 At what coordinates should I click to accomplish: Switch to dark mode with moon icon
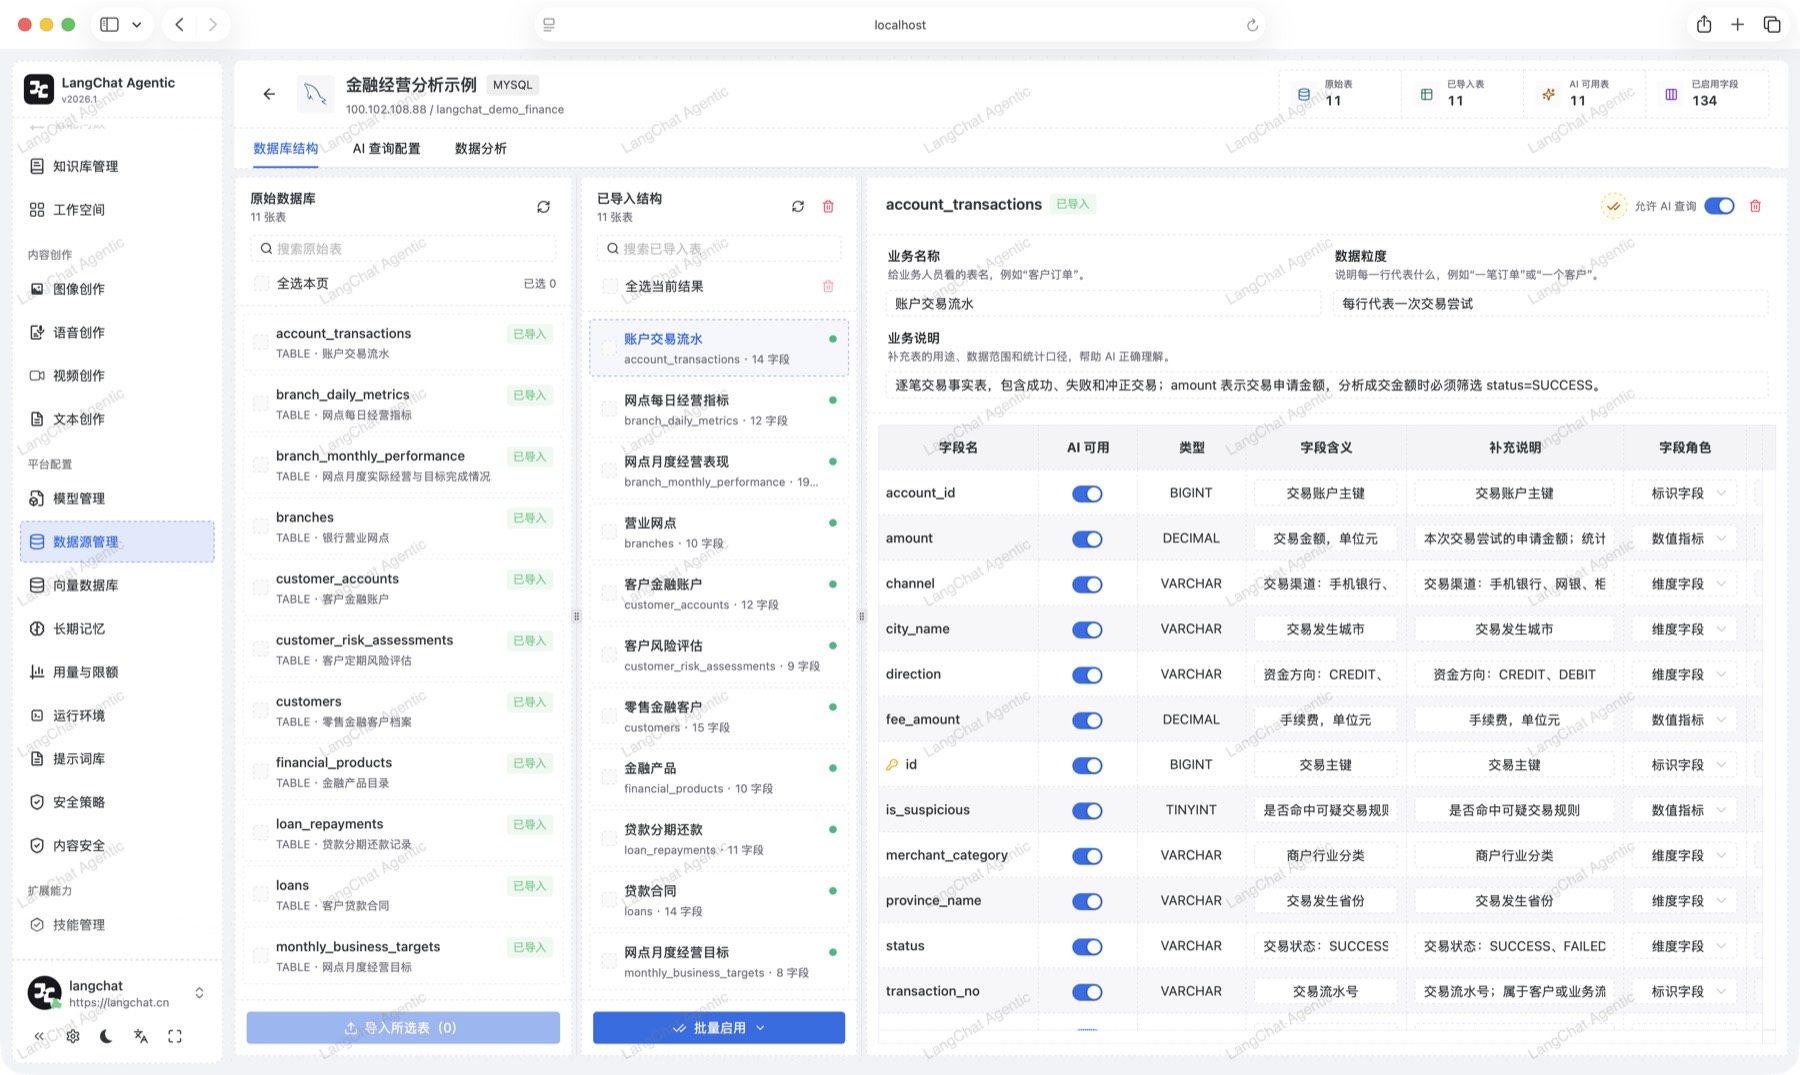[106, 1036]
